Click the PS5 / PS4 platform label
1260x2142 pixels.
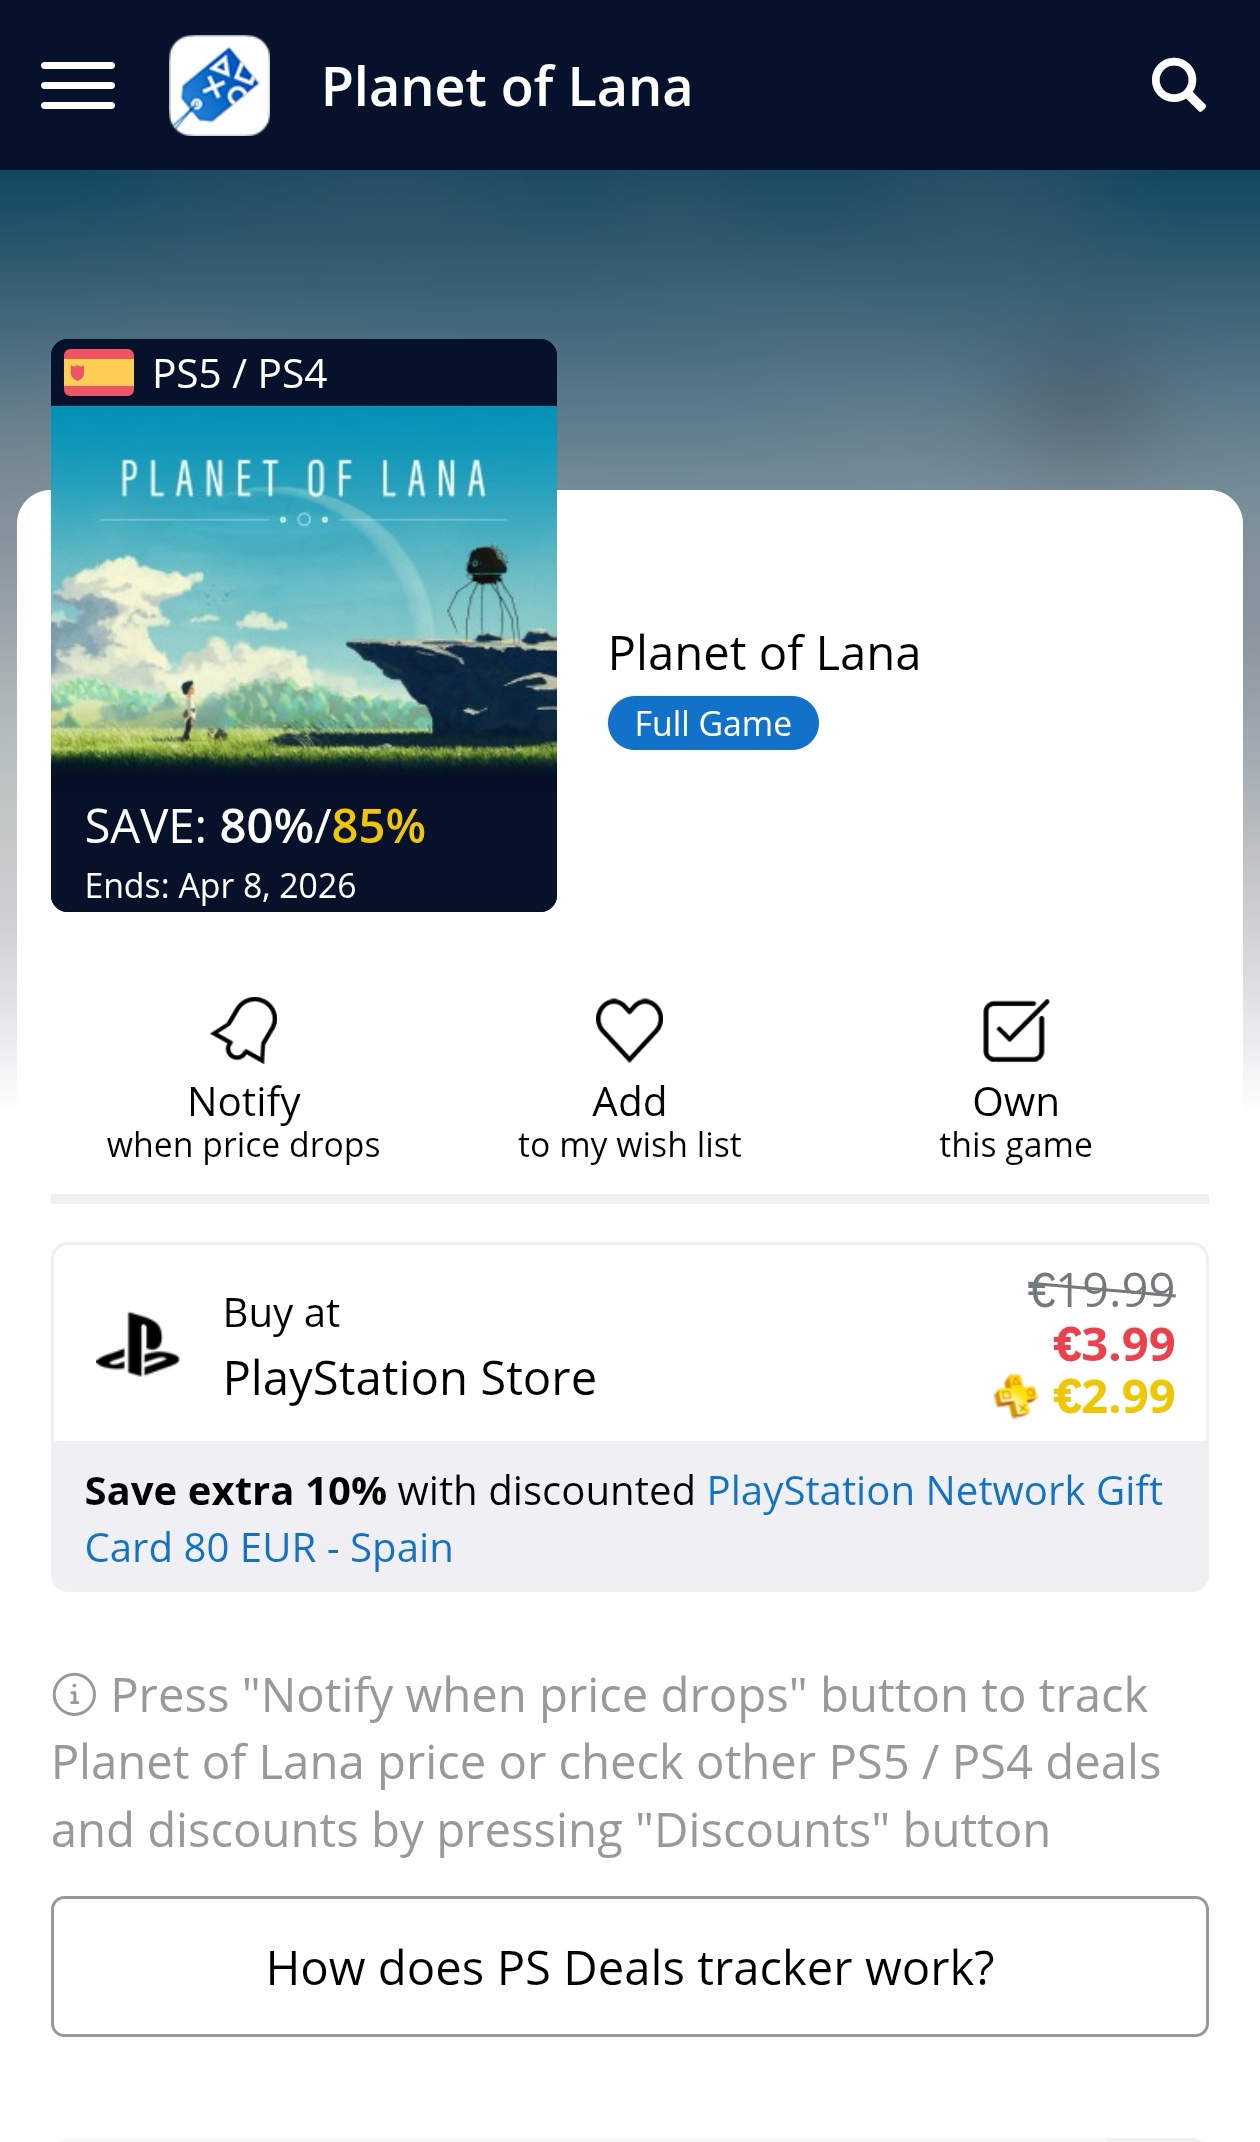click(x=240, y=374)
